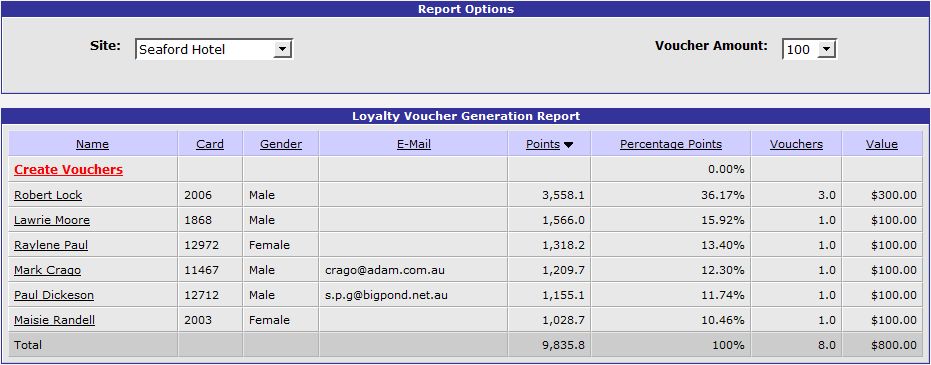Open Robert Lock's member record

[48, 195]
